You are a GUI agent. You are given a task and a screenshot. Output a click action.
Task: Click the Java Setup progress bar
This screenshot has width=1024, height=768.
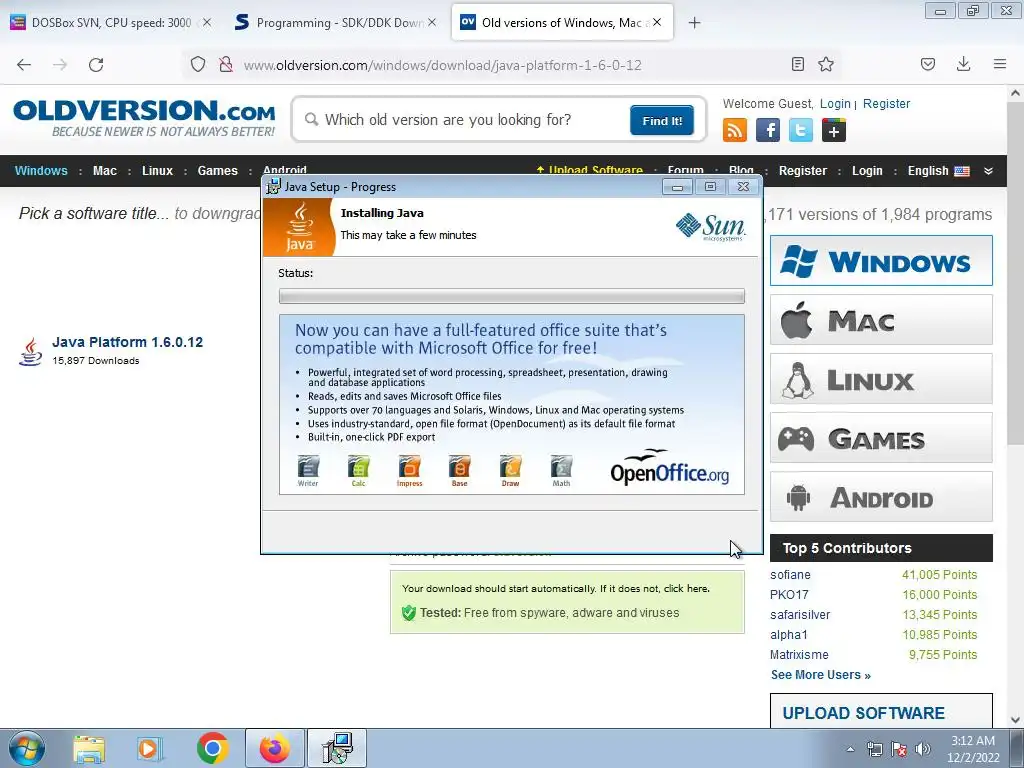point(511,296)
